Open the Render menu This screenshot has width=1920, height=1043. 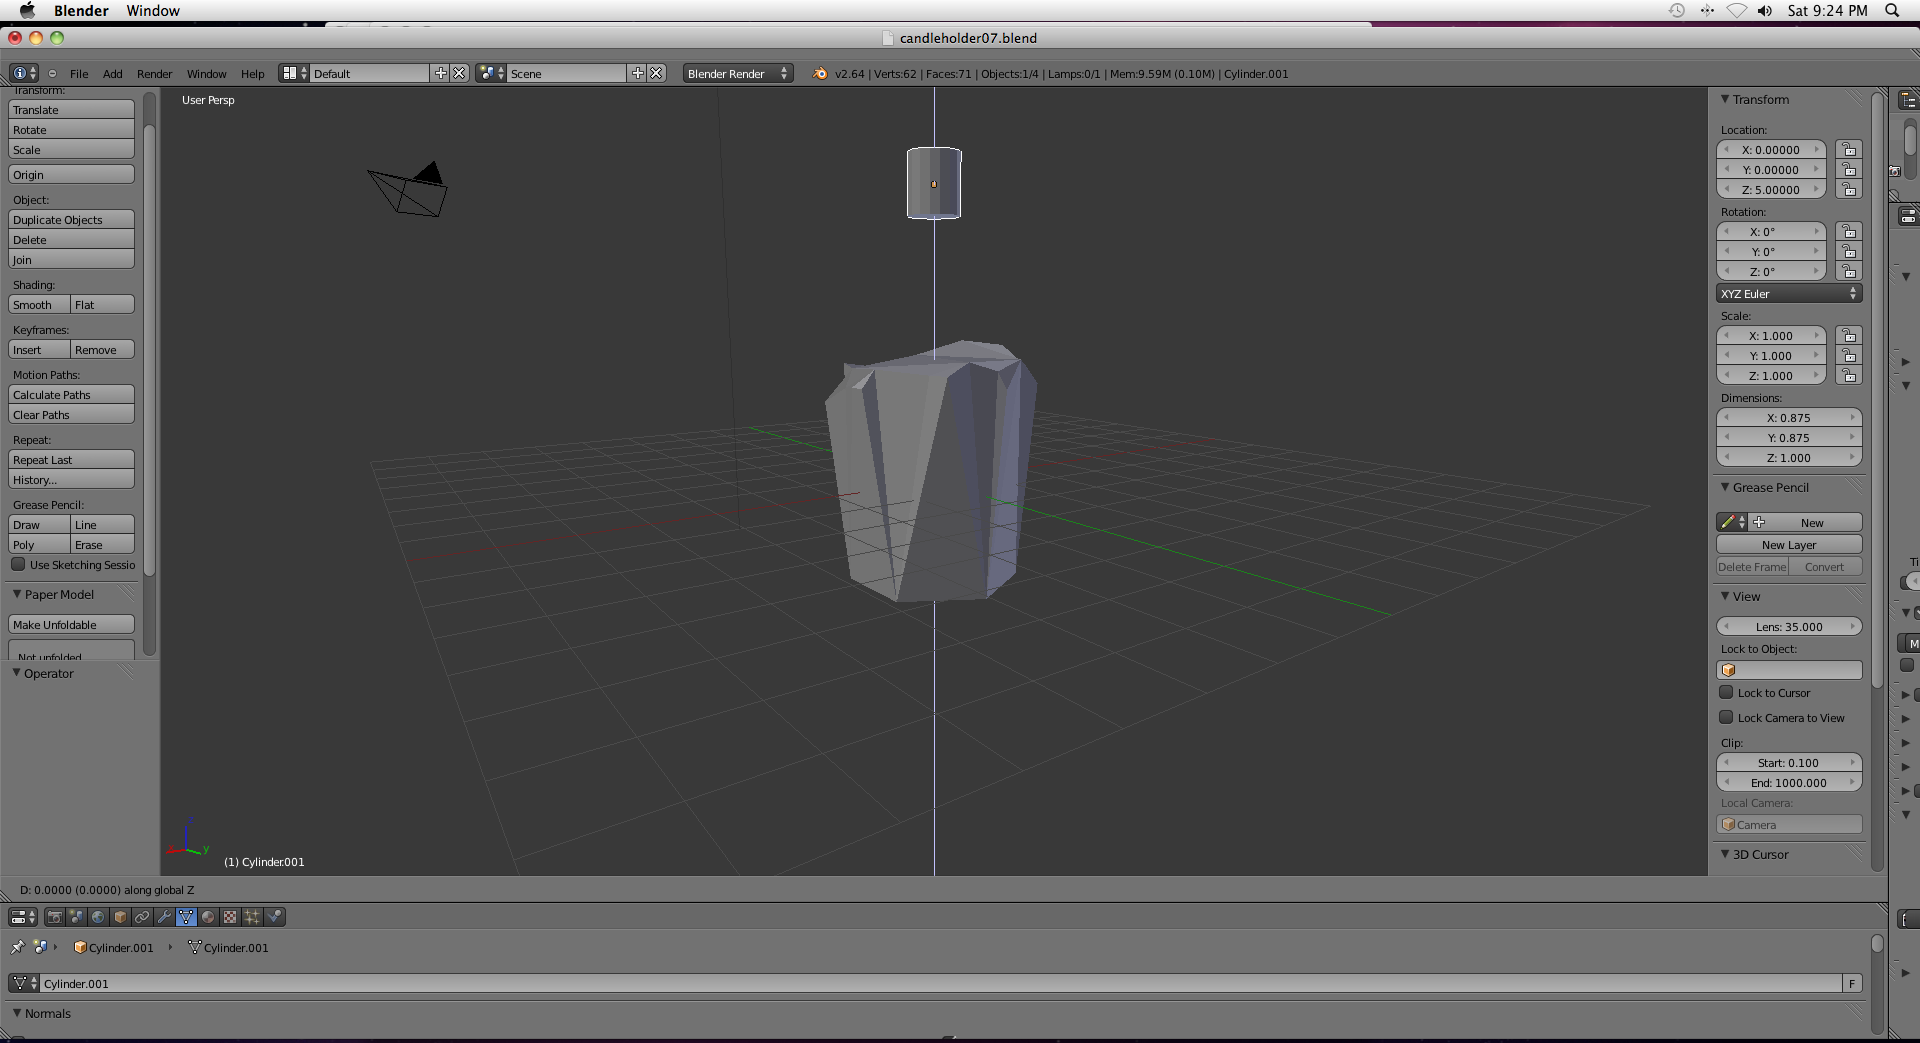(x=154, y=74)
